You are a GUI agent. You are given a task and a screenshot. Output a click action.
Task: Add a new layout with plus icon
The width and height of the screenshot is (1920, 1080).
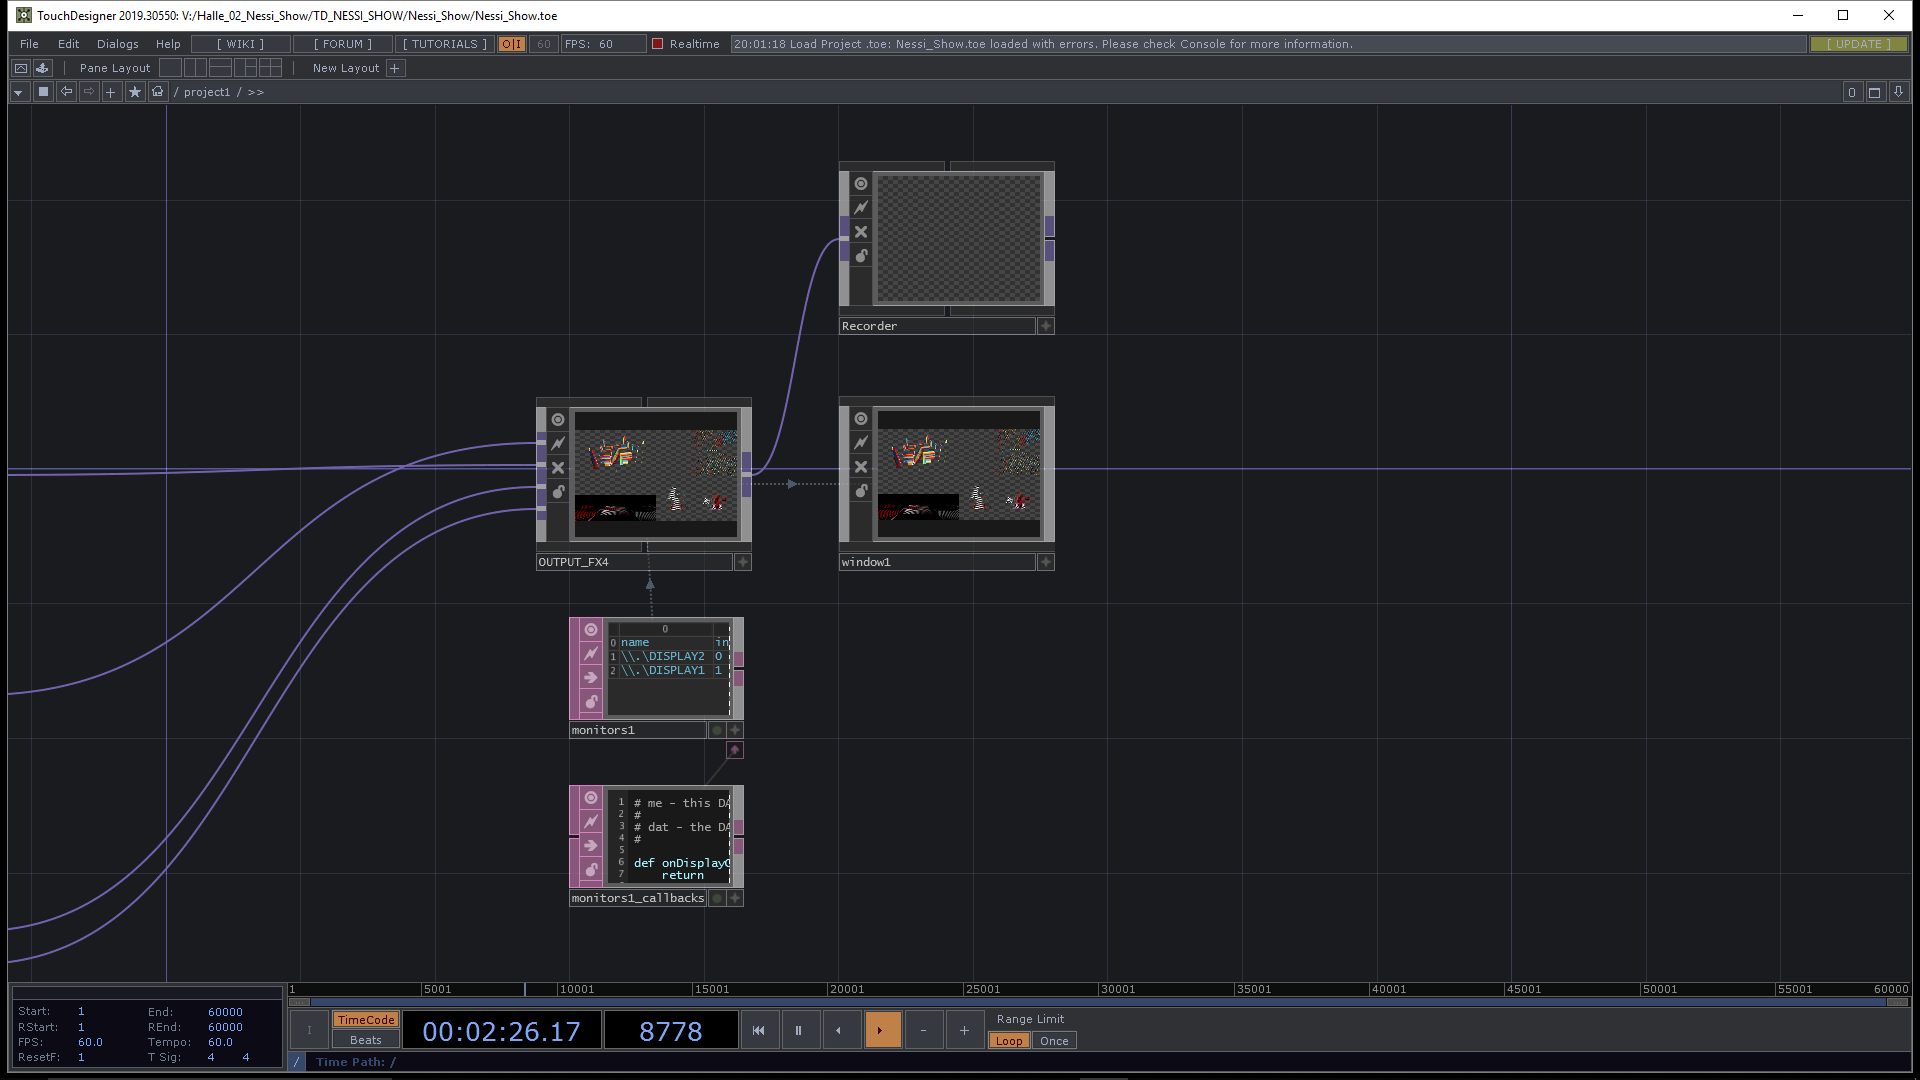click(x=395, y=68)
